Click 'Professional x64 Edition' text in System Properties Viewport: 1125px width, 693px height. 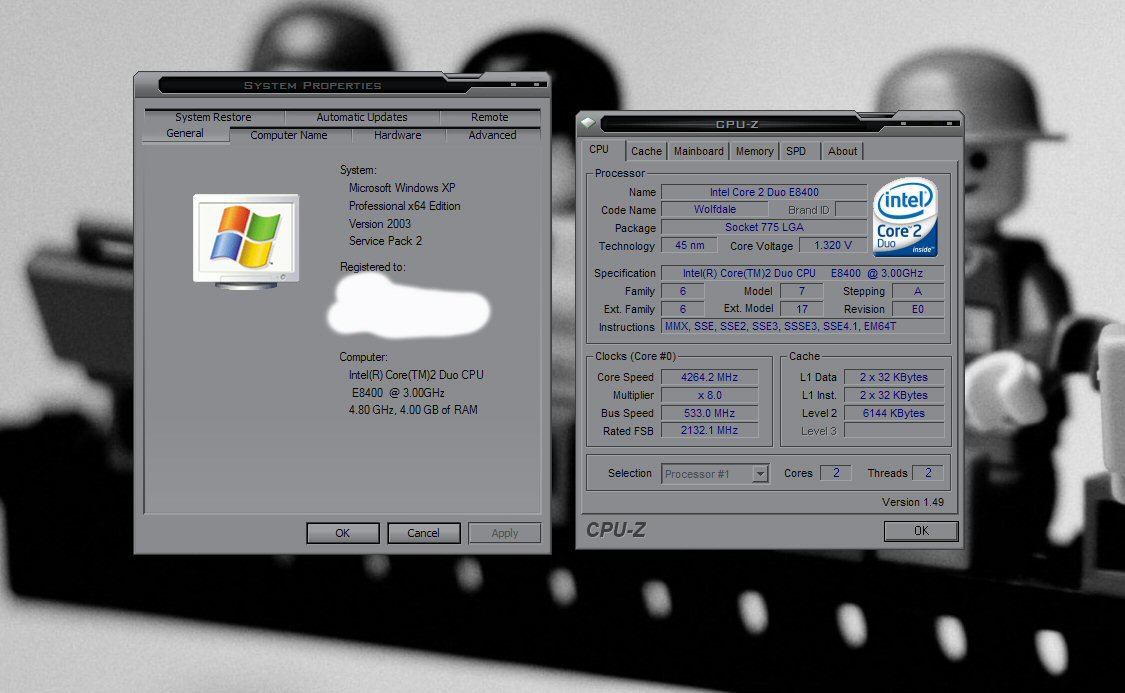(405, 206)
